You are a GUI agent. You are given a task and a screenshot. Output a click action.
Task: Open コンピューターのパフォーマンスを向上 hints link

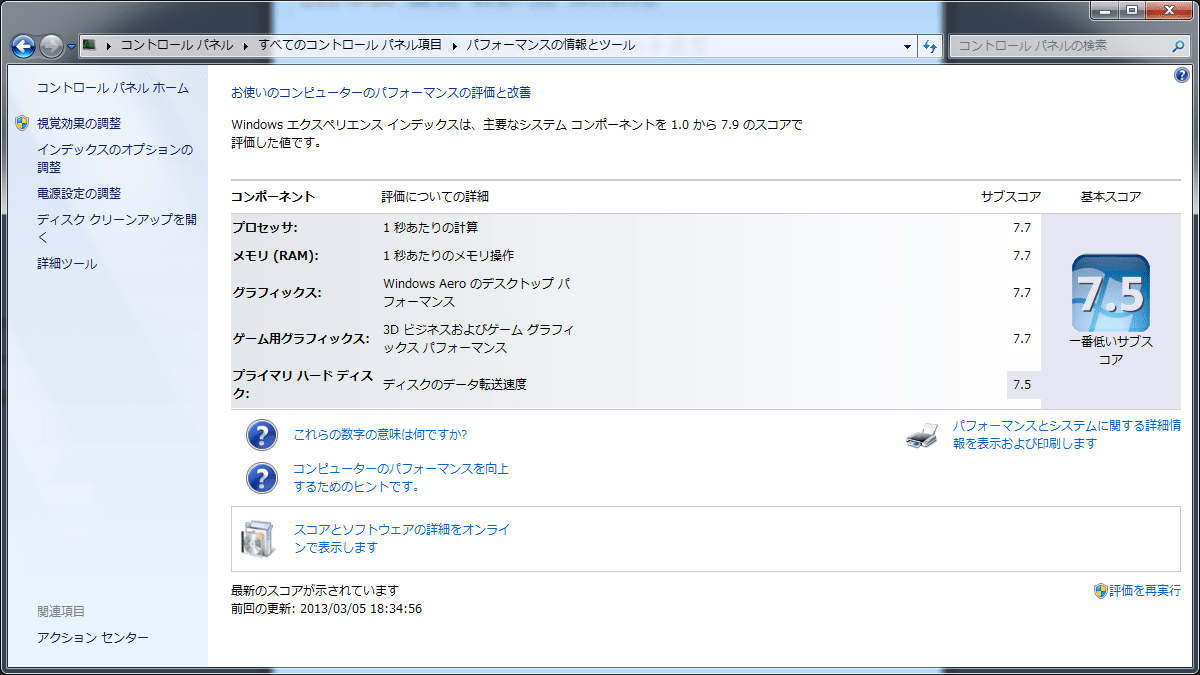(x=401, y=478)
